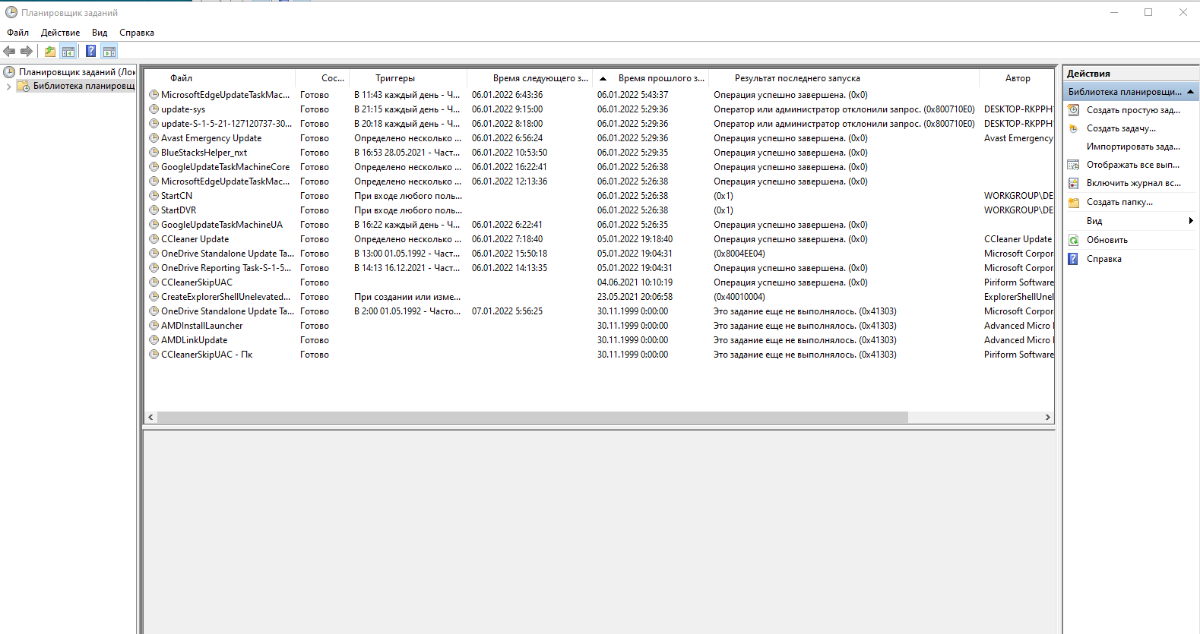Click Справка in the Actions pane
The width and height of the screenshot is (1200, 634).
[1104, 258]
